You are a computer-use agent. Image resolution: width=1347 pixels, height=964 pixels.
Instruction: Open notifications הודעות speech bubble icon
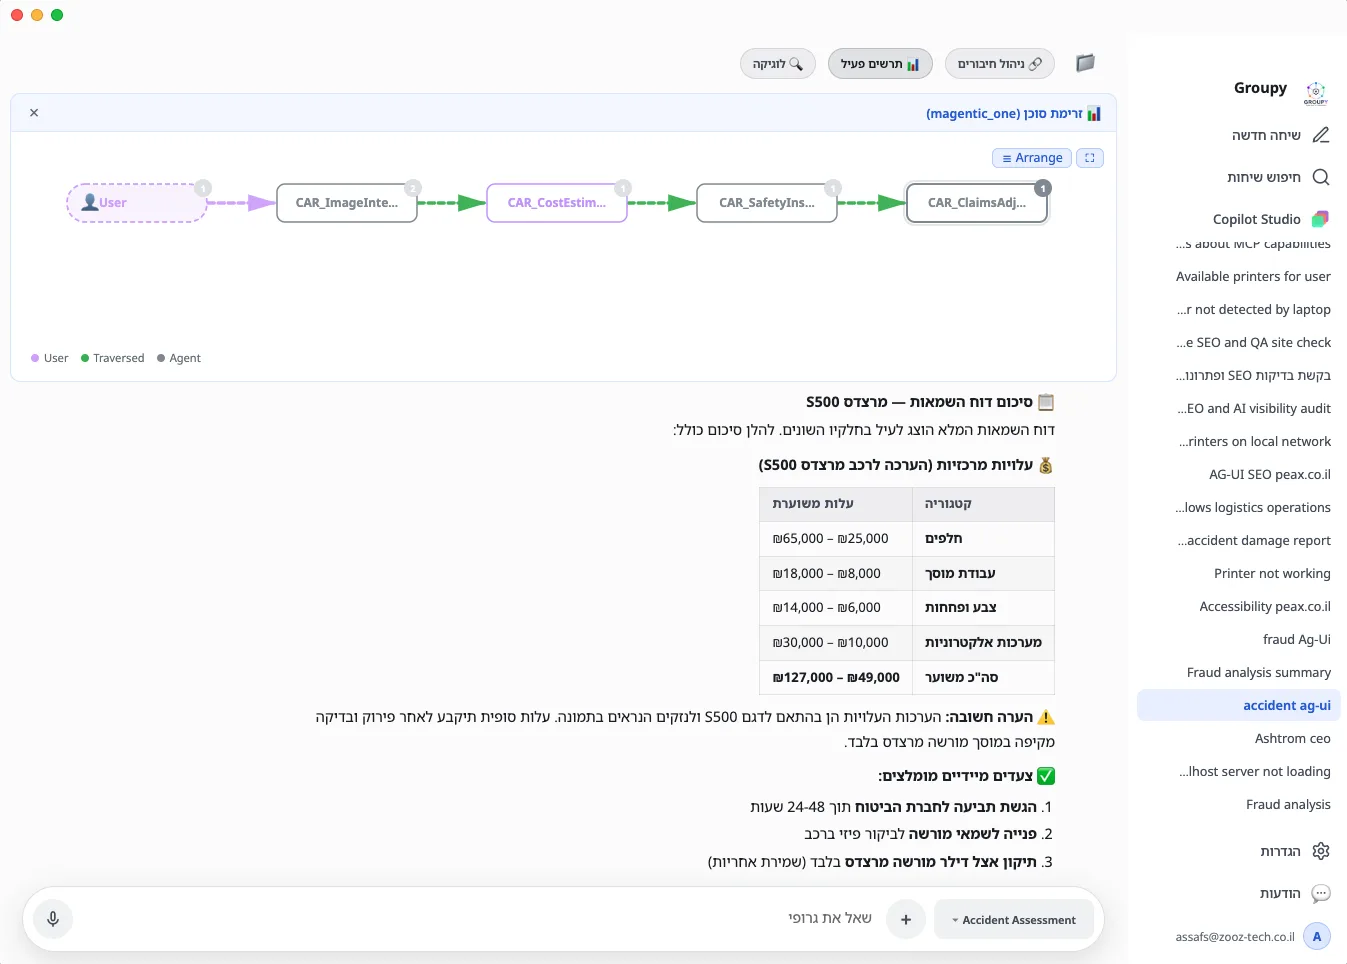click(x=1295, y=893)
